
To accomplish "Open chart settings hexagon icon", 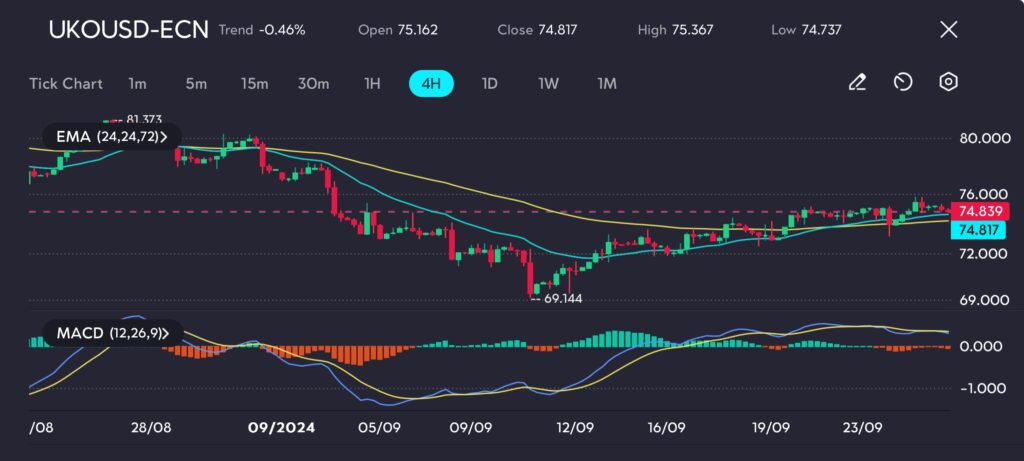I will [949, 83].
